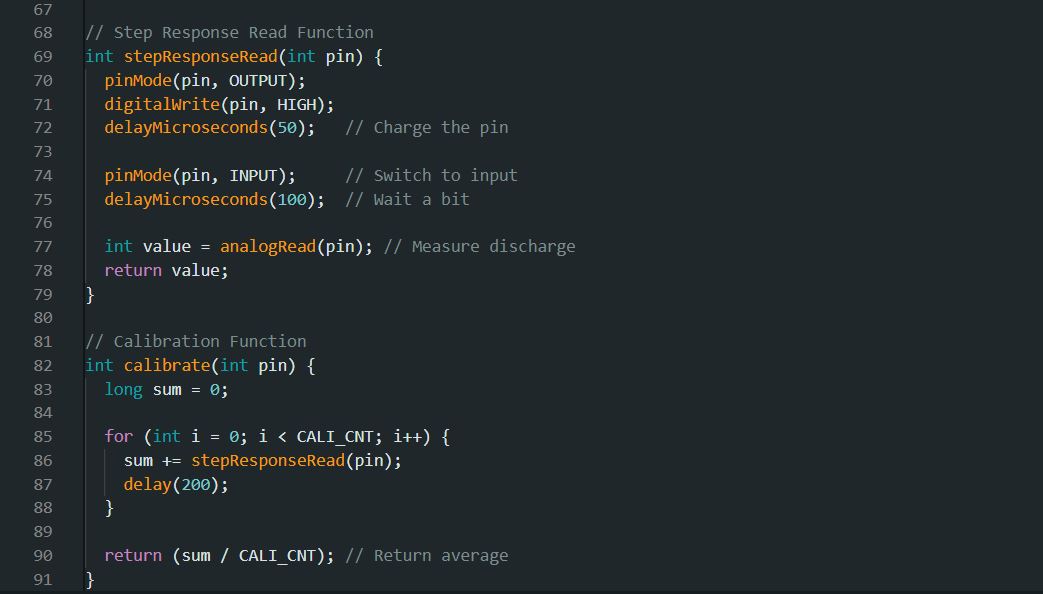The height and width of the screenshot is (594, 1043).
Task: Click the 'Measure discharge' comment
Action: click(x=480, y=247)
